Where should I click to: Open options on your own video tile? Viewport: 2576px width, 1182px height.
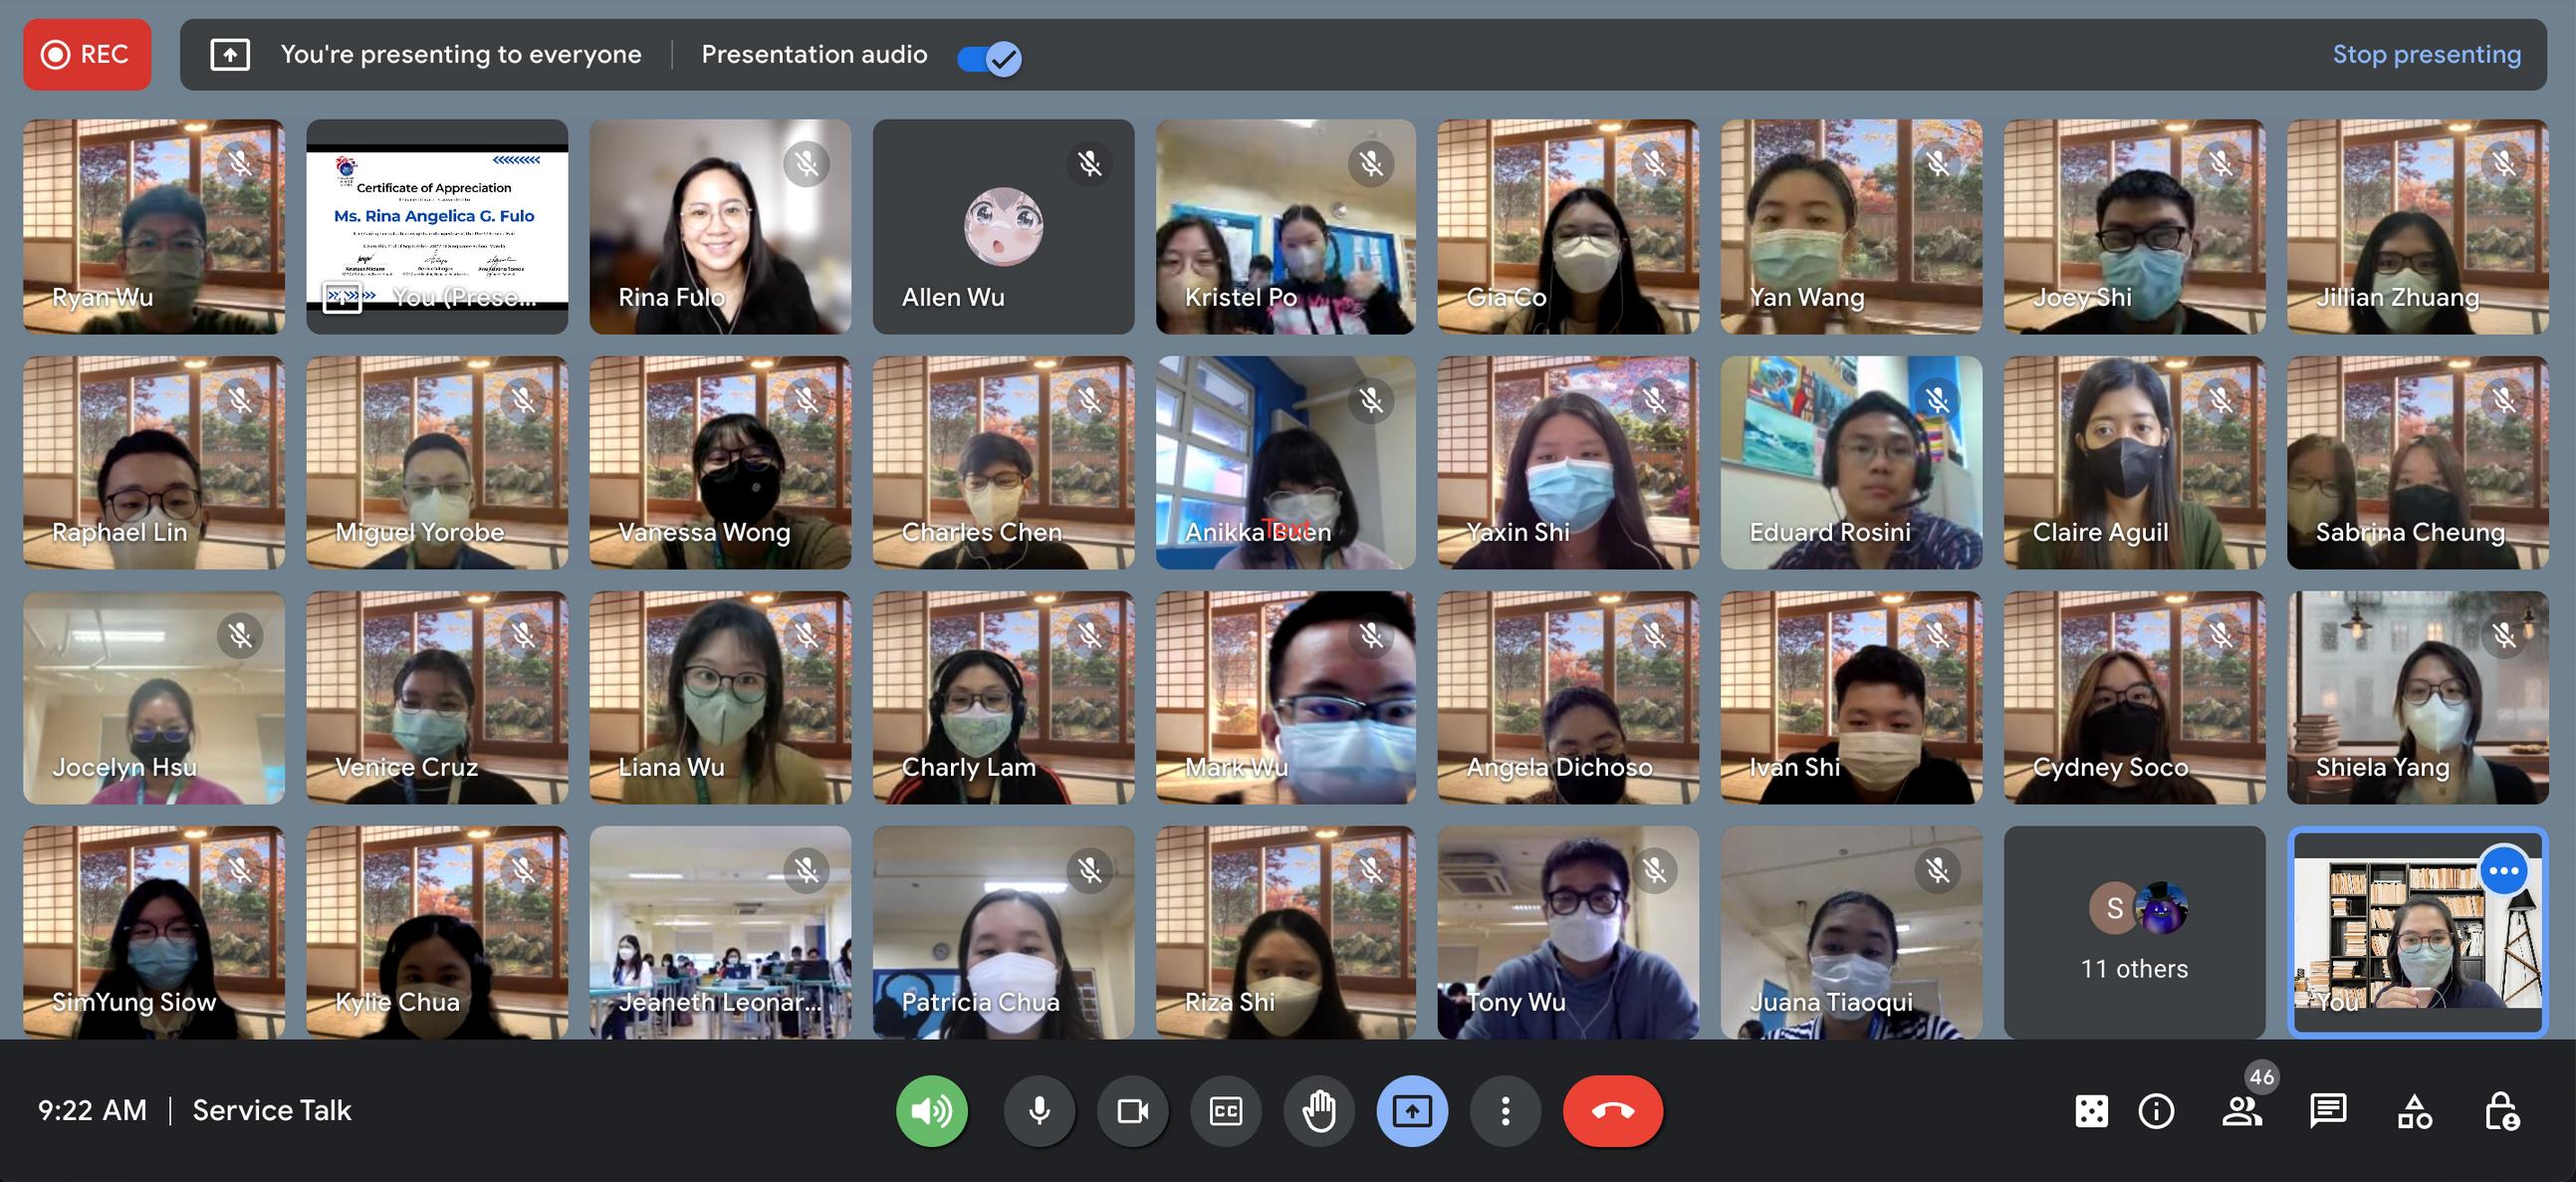[2503, 870]
